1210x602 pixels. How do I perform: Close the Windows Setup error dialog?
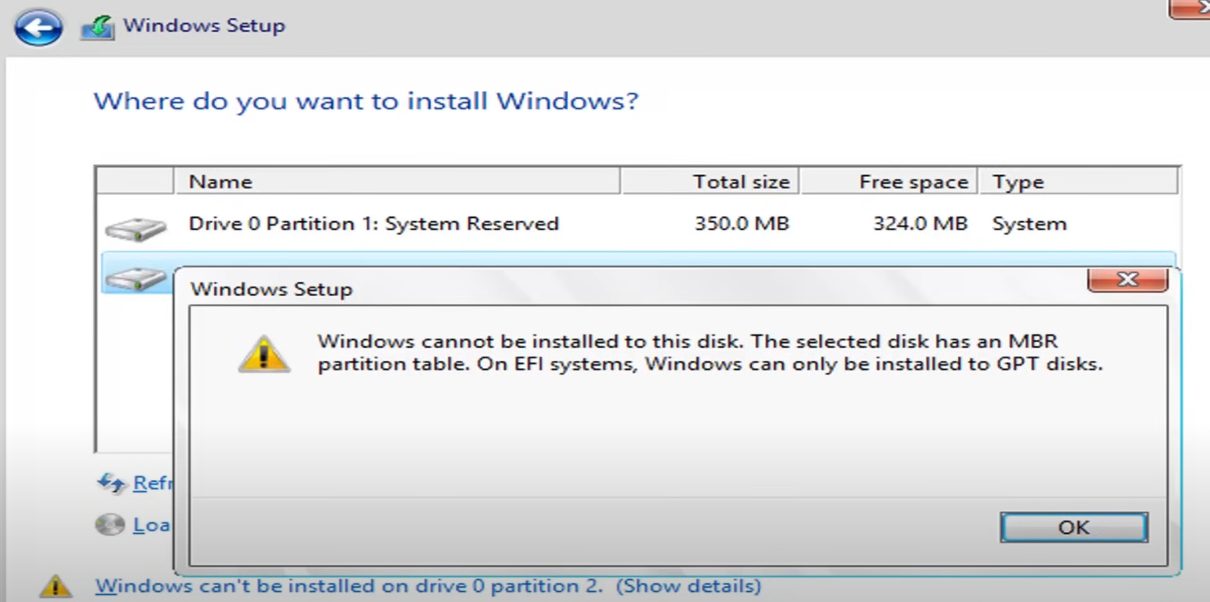1127,280
